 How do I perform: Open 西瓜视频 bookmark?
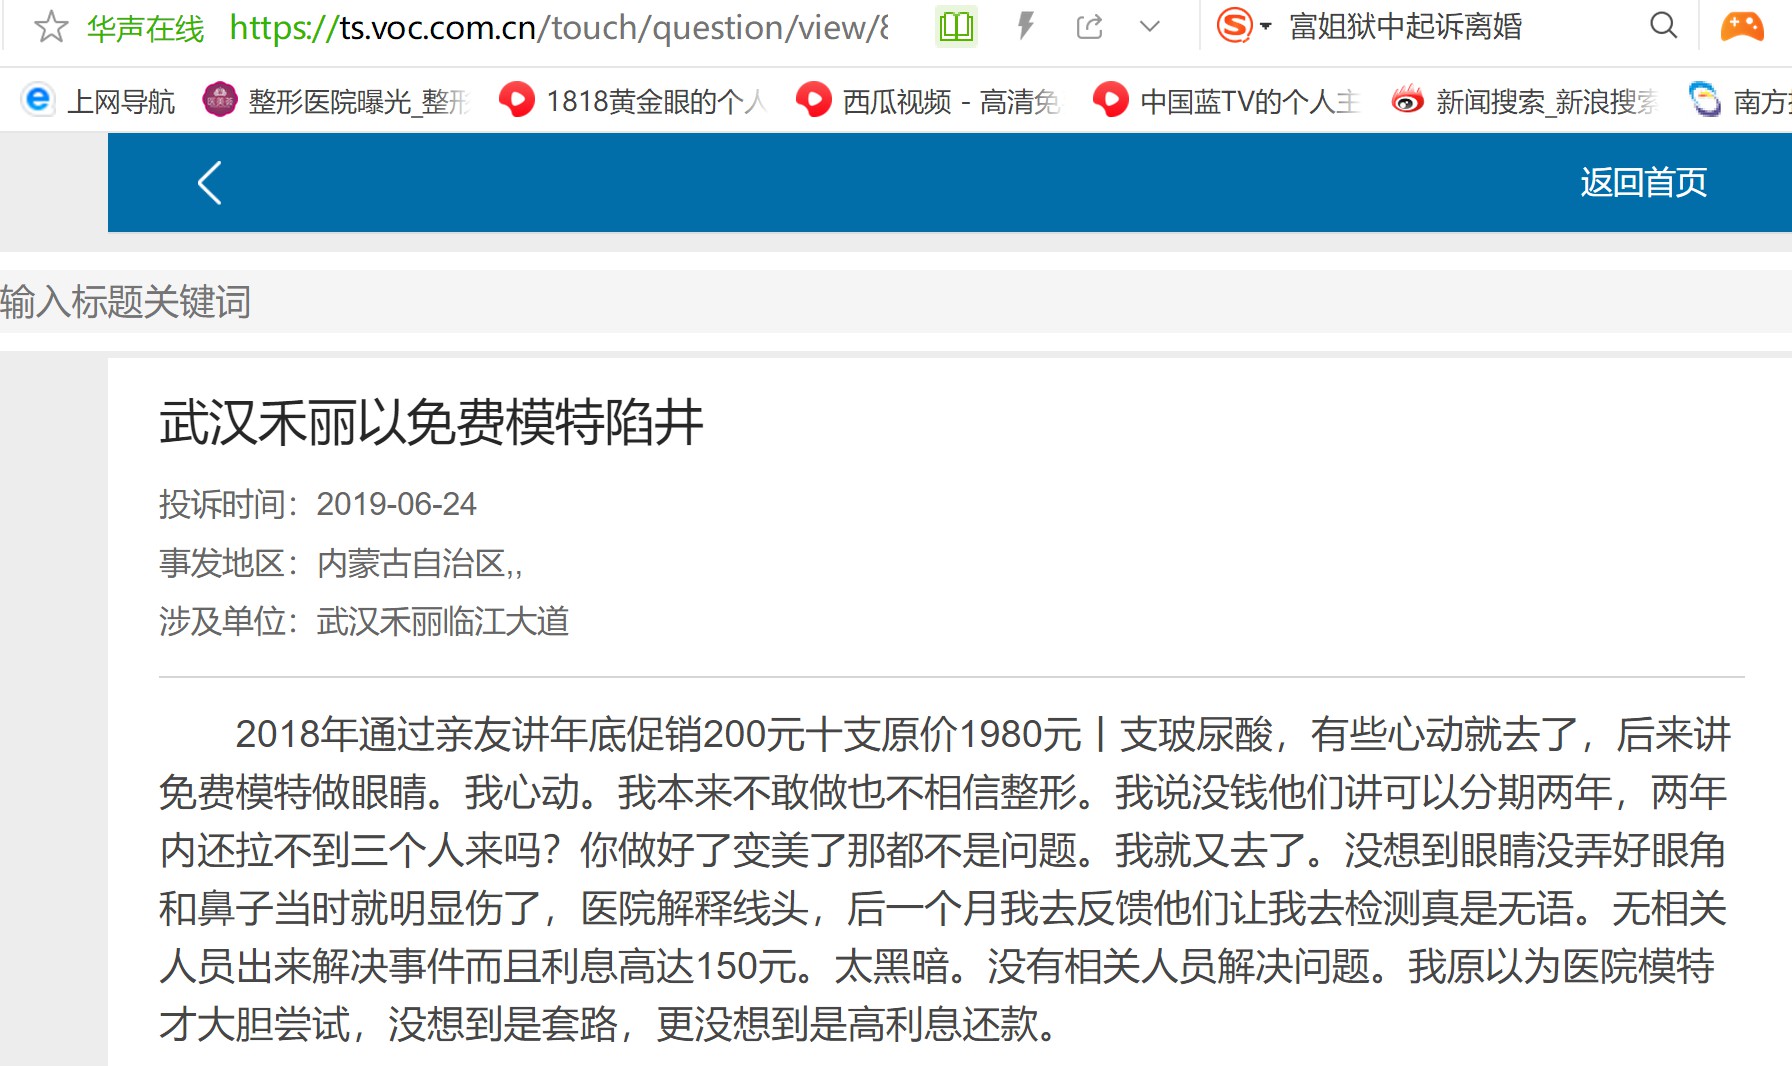(x=928, y=101)
